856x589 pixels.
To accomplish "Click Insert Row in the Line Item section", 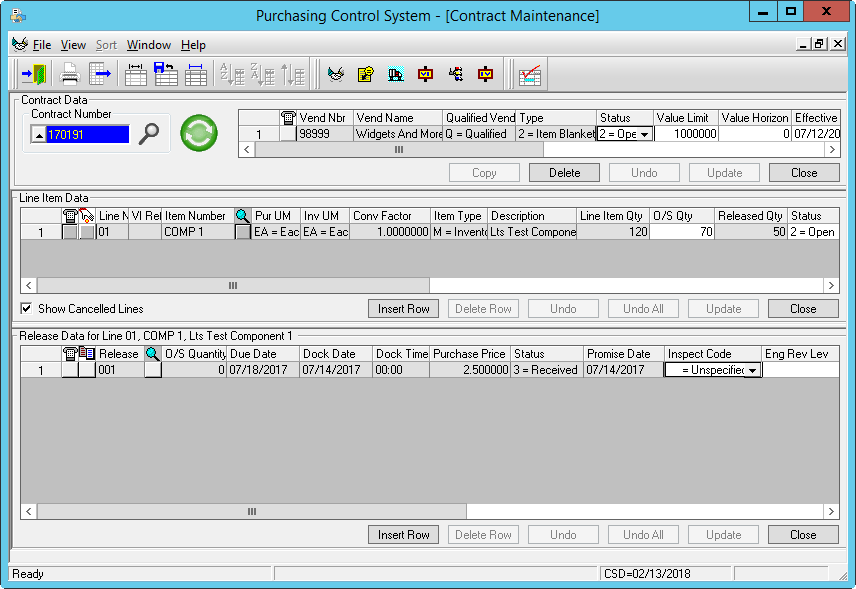I will point(403,309).
